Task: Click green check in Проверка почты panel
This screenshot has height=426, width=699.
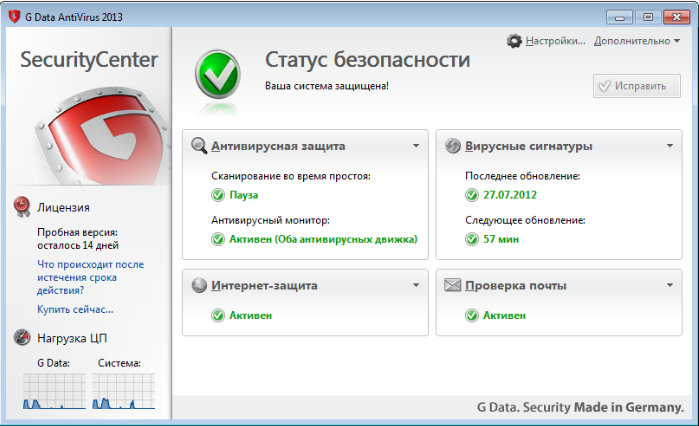Action: click(472, 315)
